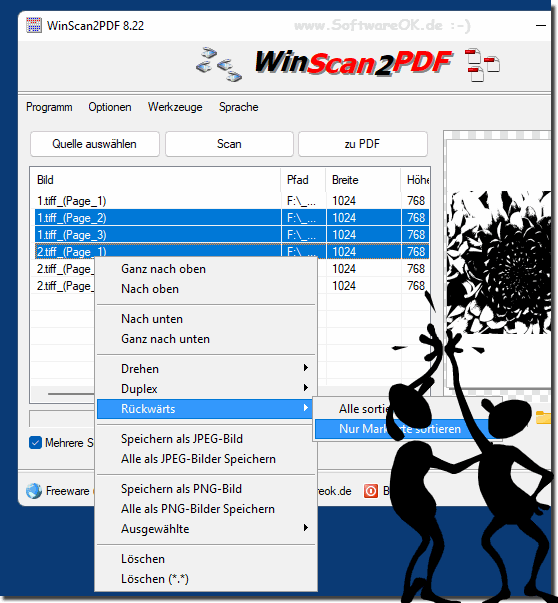Click the flower preview thumbnail
The image size is (558, 603).
pos(500,262)
